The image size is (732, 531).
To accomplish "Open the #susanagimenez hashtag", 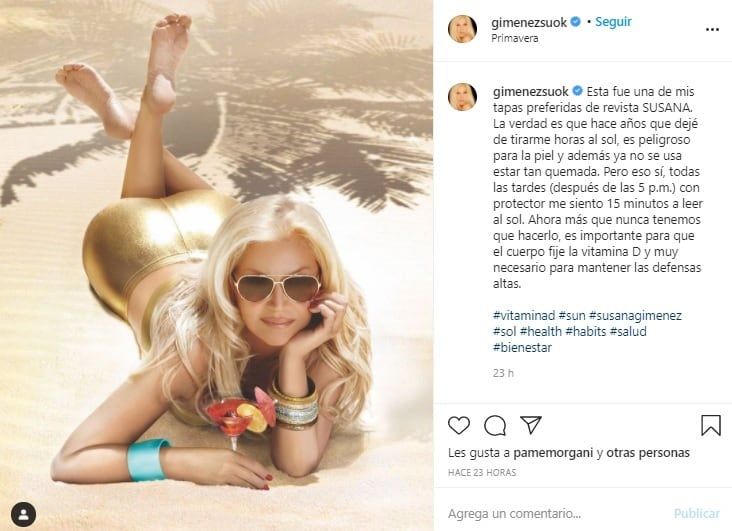I will (x=635, y=316).
